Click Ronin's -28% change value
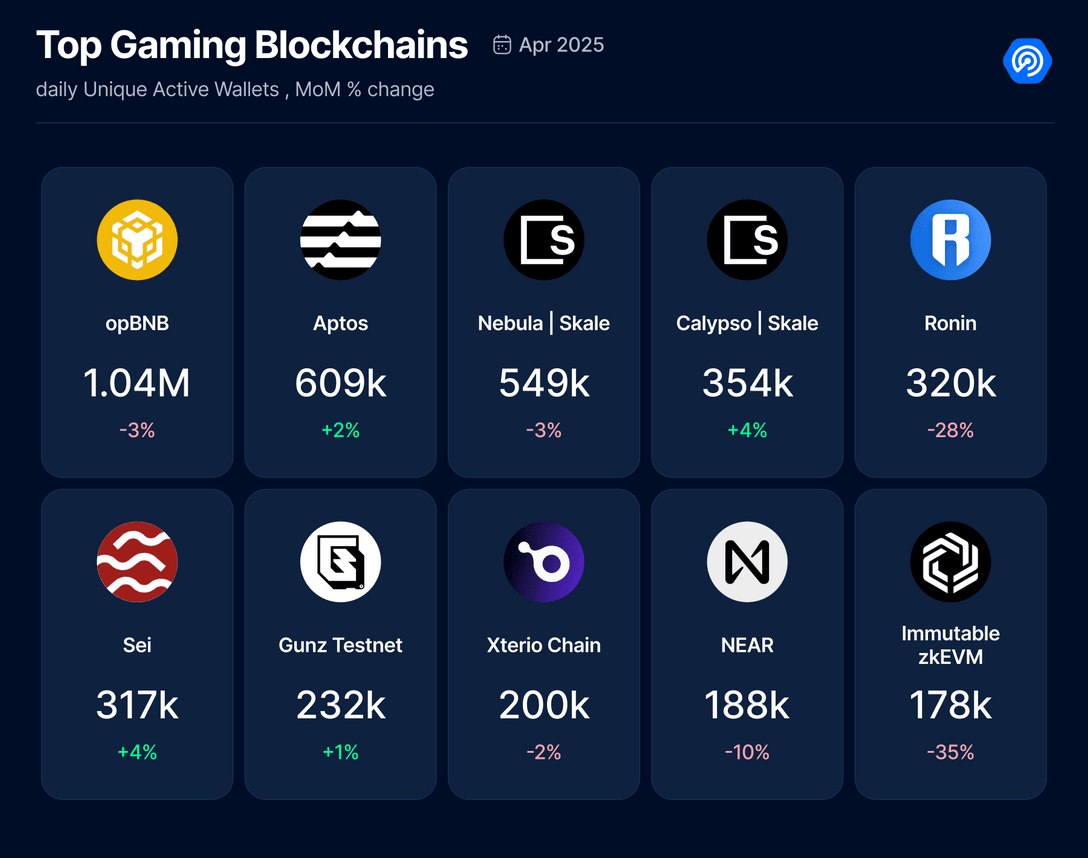 tap(950, 431)
